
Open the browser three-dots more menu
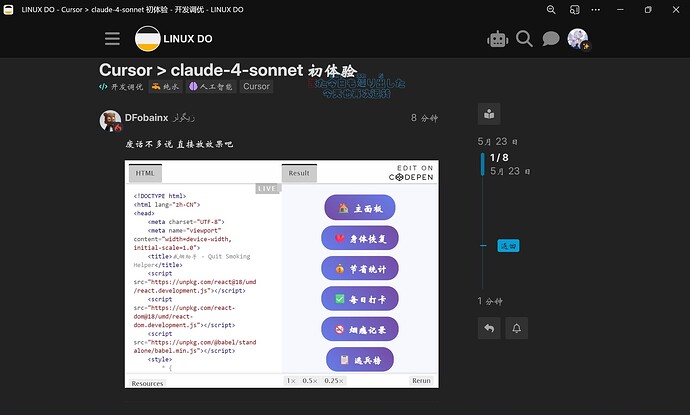pos(595,9)
